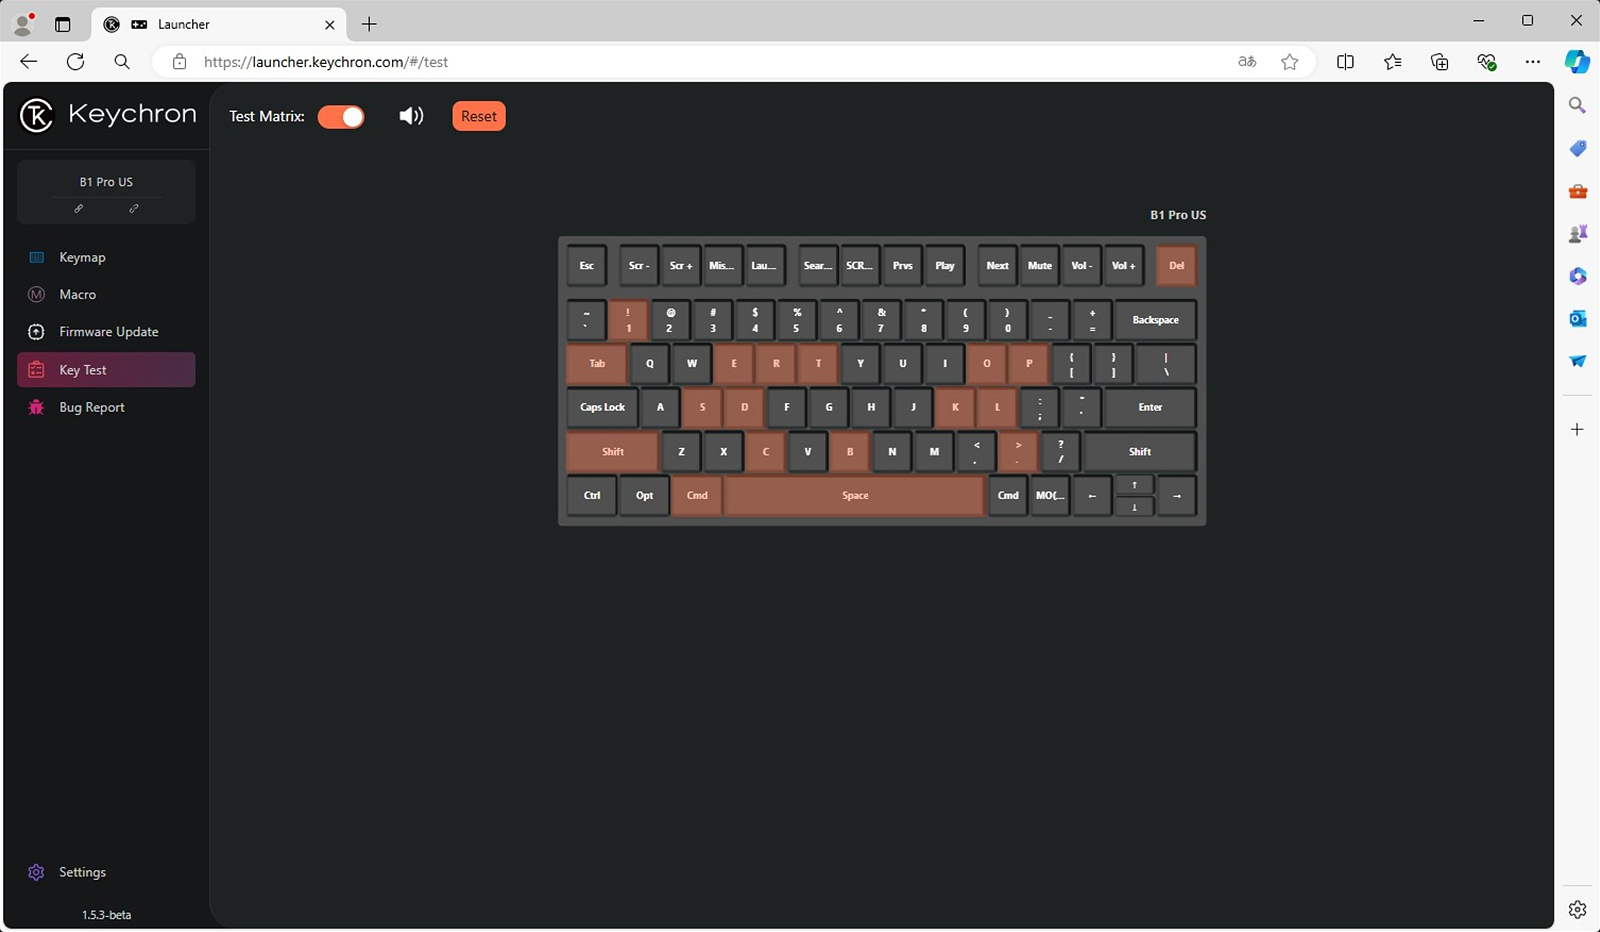Screen dimensions: 1600x932
Task: Open browser Settings and more menu
Action: [1533, 62]
